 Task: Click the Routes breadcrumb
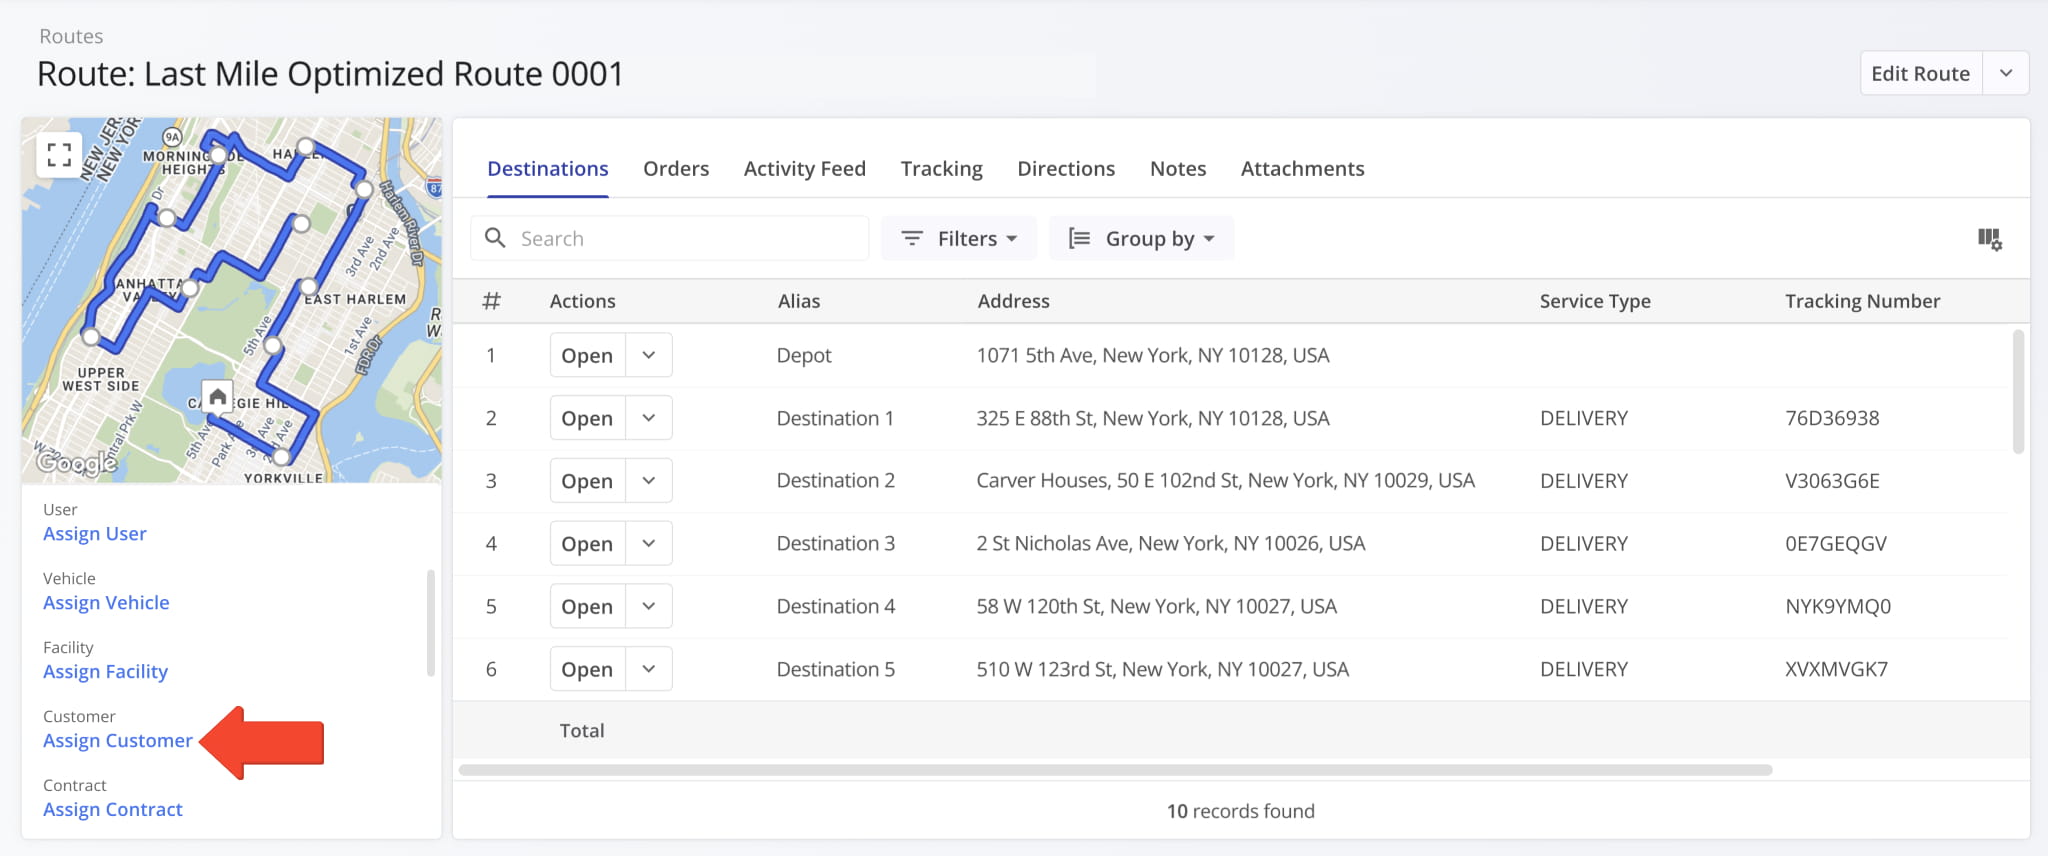point(71,36)
